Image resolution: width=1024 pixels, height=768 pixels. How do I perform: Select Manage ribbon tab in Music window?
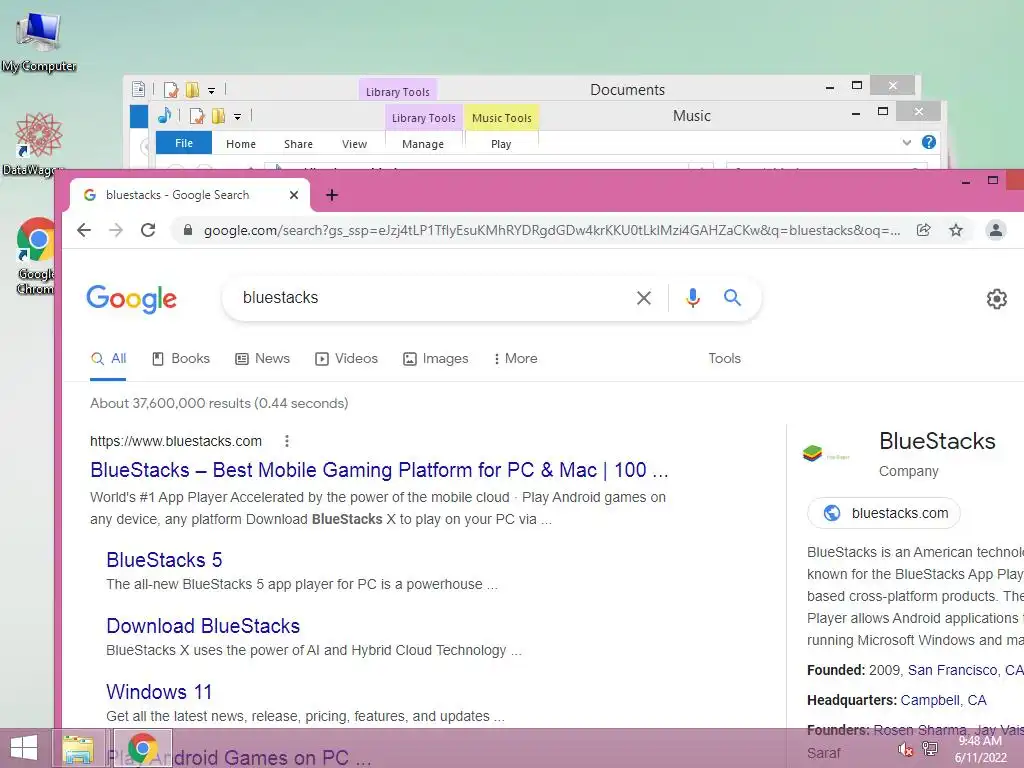point(423,144)
